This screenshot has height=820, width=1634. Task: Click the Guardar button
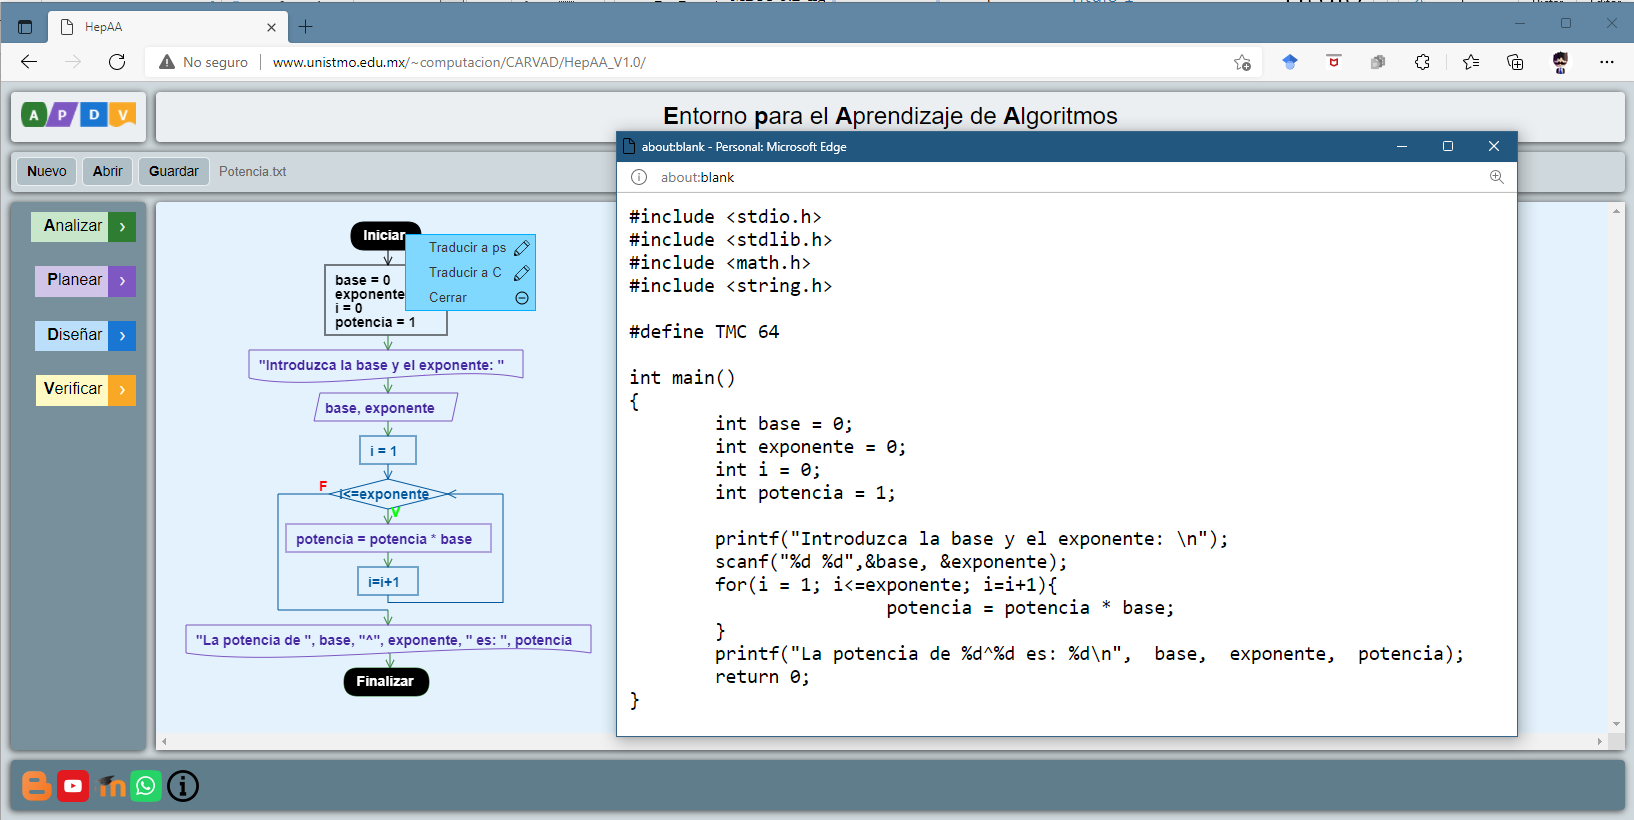click(x=174, y=171)
